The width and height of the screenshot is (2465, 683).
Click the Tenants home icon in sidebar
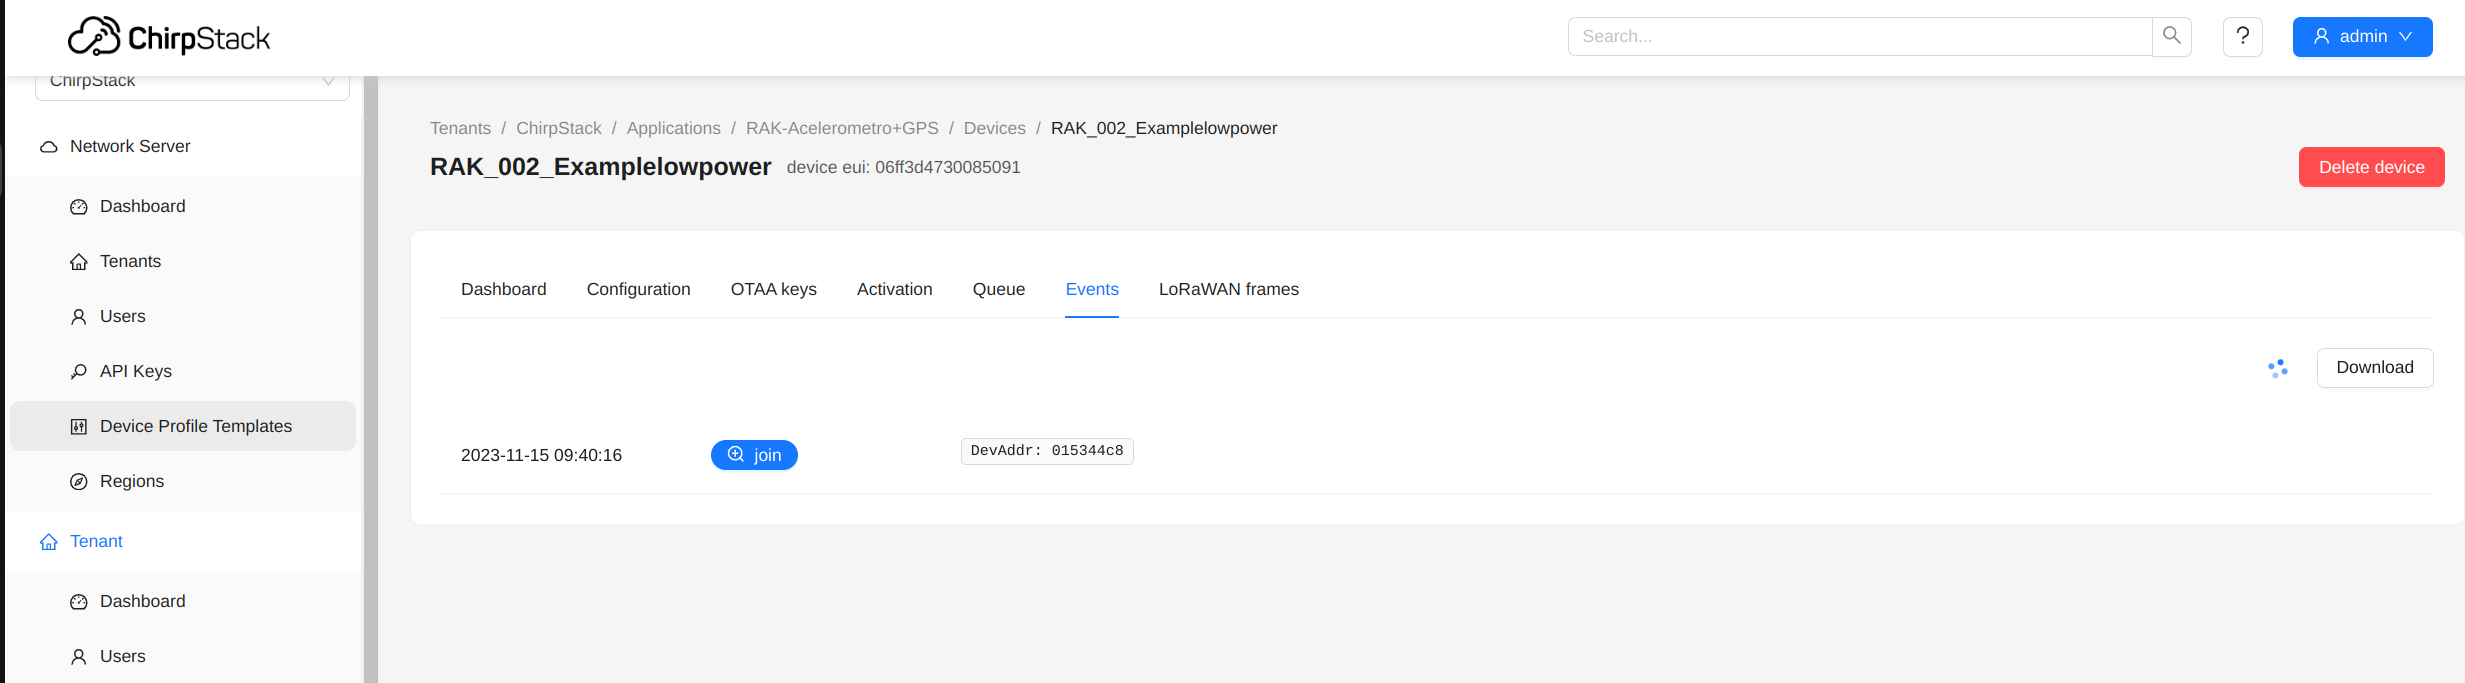click(79, 262)
